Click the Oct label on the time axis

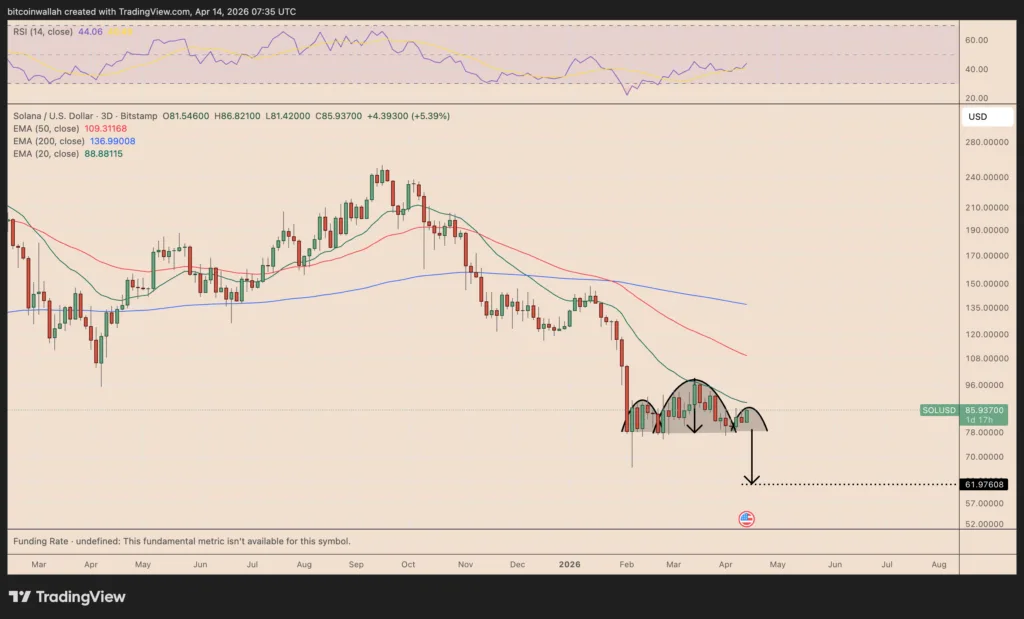pos(407,565)
